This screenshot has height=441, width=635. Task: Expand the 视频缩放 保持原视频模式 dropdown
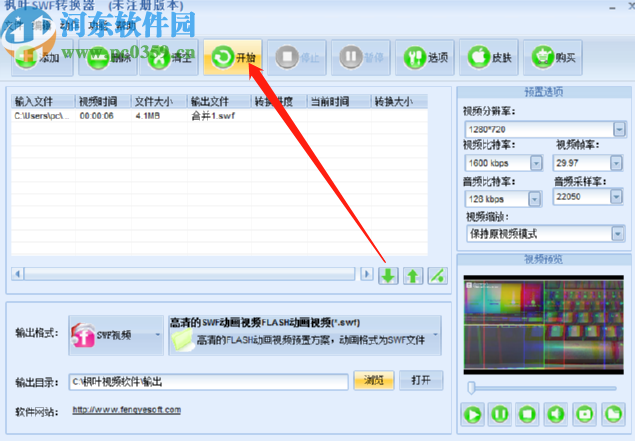[x=618, y=234]
